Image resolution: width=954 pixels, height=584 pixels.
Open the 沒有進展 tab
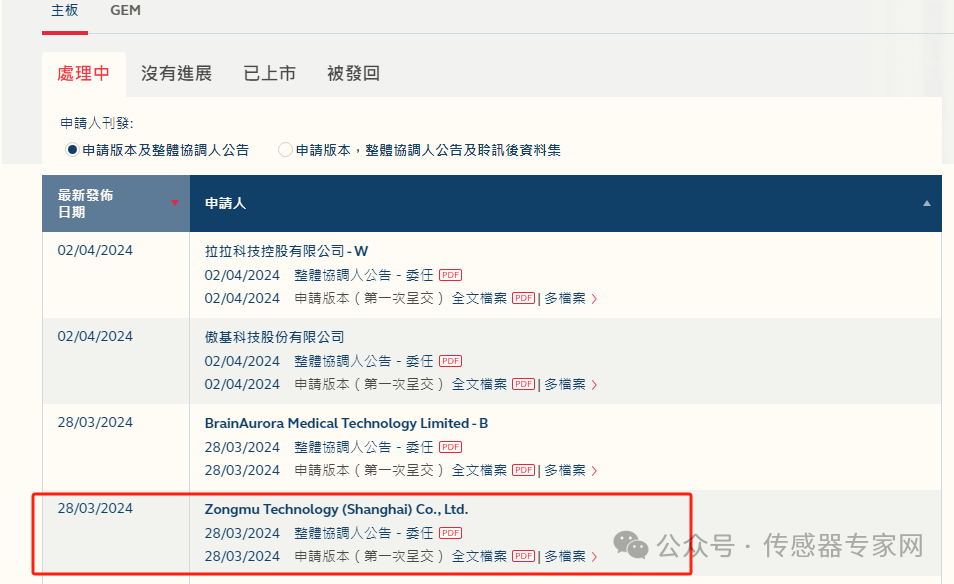tap(176, 74)
